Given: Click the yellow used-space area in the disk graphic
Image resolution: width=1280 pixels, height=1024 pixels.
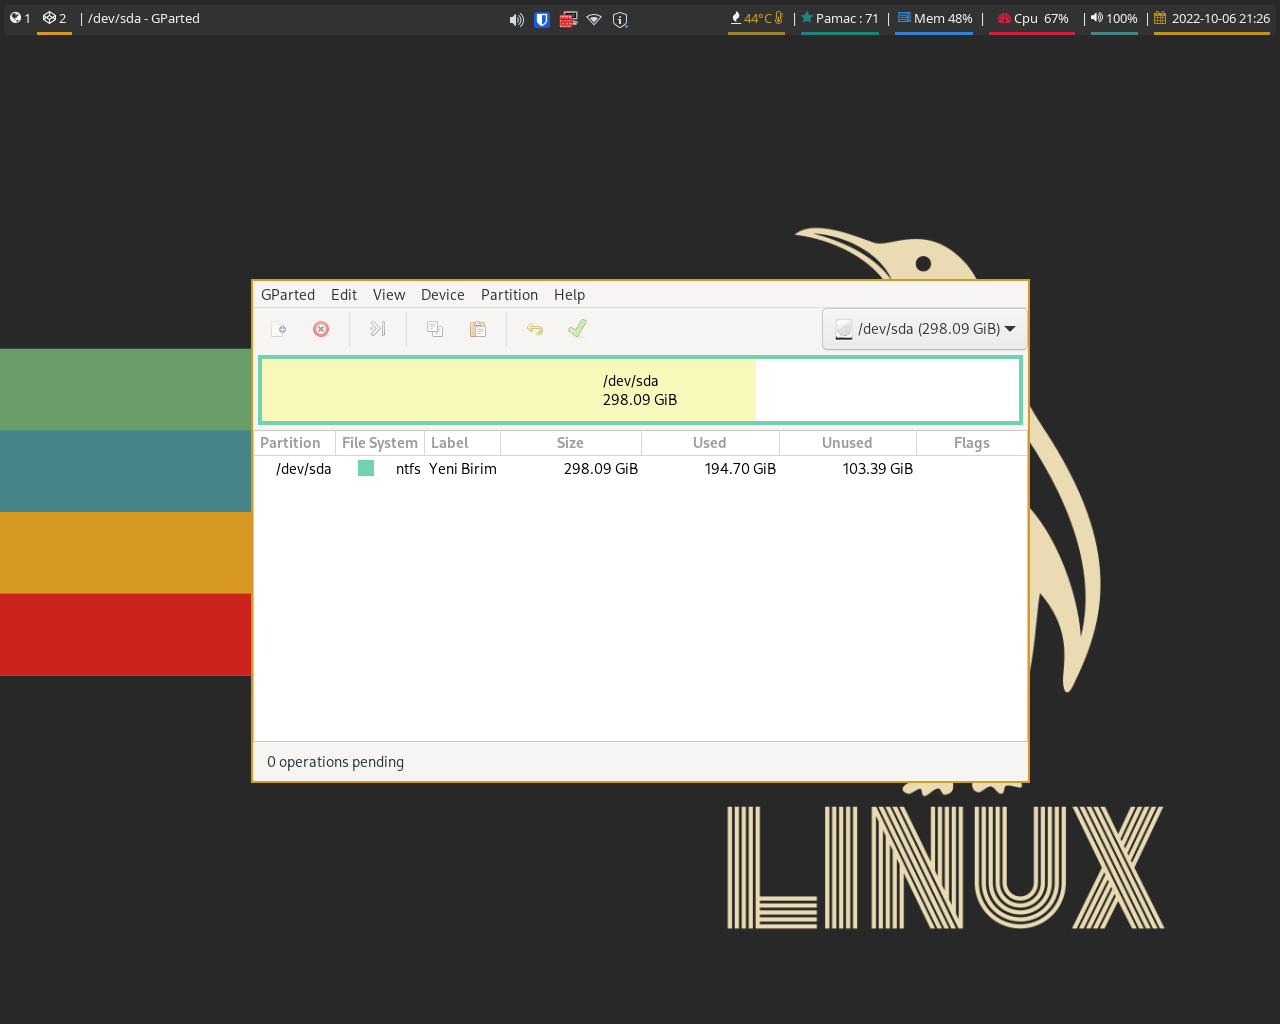Looking at the screenshot, I should [x=509, y=390].
